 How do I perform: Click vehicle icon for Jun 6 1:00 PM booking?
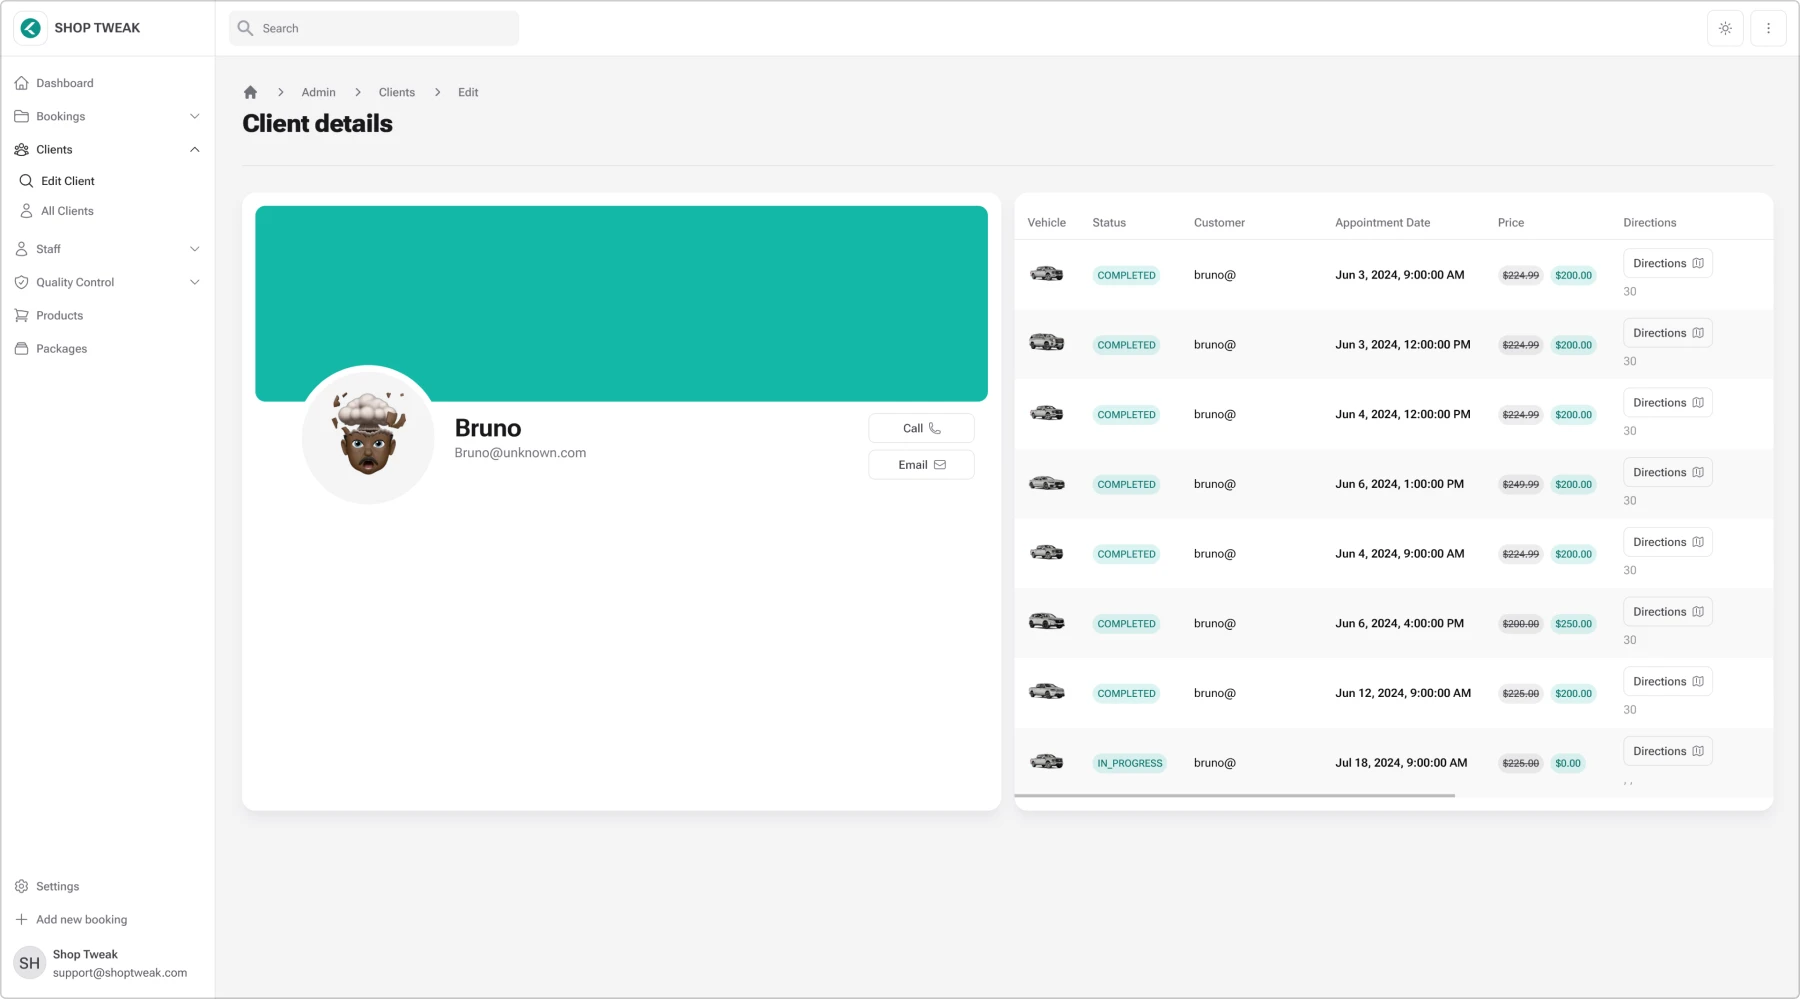[1047, 483]
